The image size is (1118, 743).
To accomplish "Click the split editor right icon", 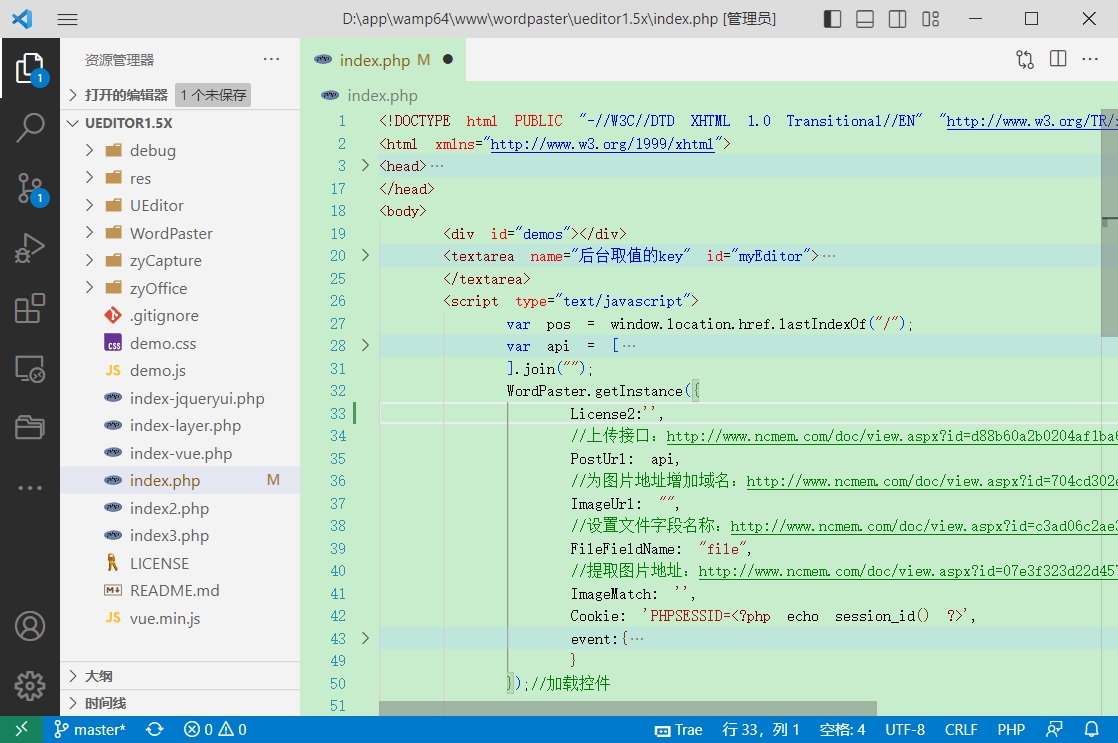I will pos(1058,59).
